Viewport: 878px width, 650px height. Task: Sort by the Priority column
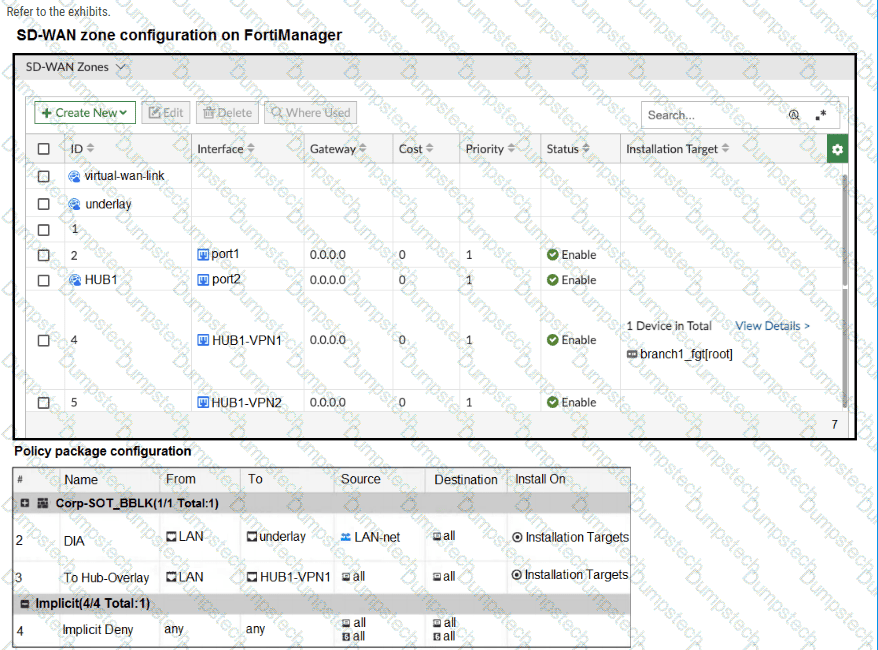[x=490, y=148]
